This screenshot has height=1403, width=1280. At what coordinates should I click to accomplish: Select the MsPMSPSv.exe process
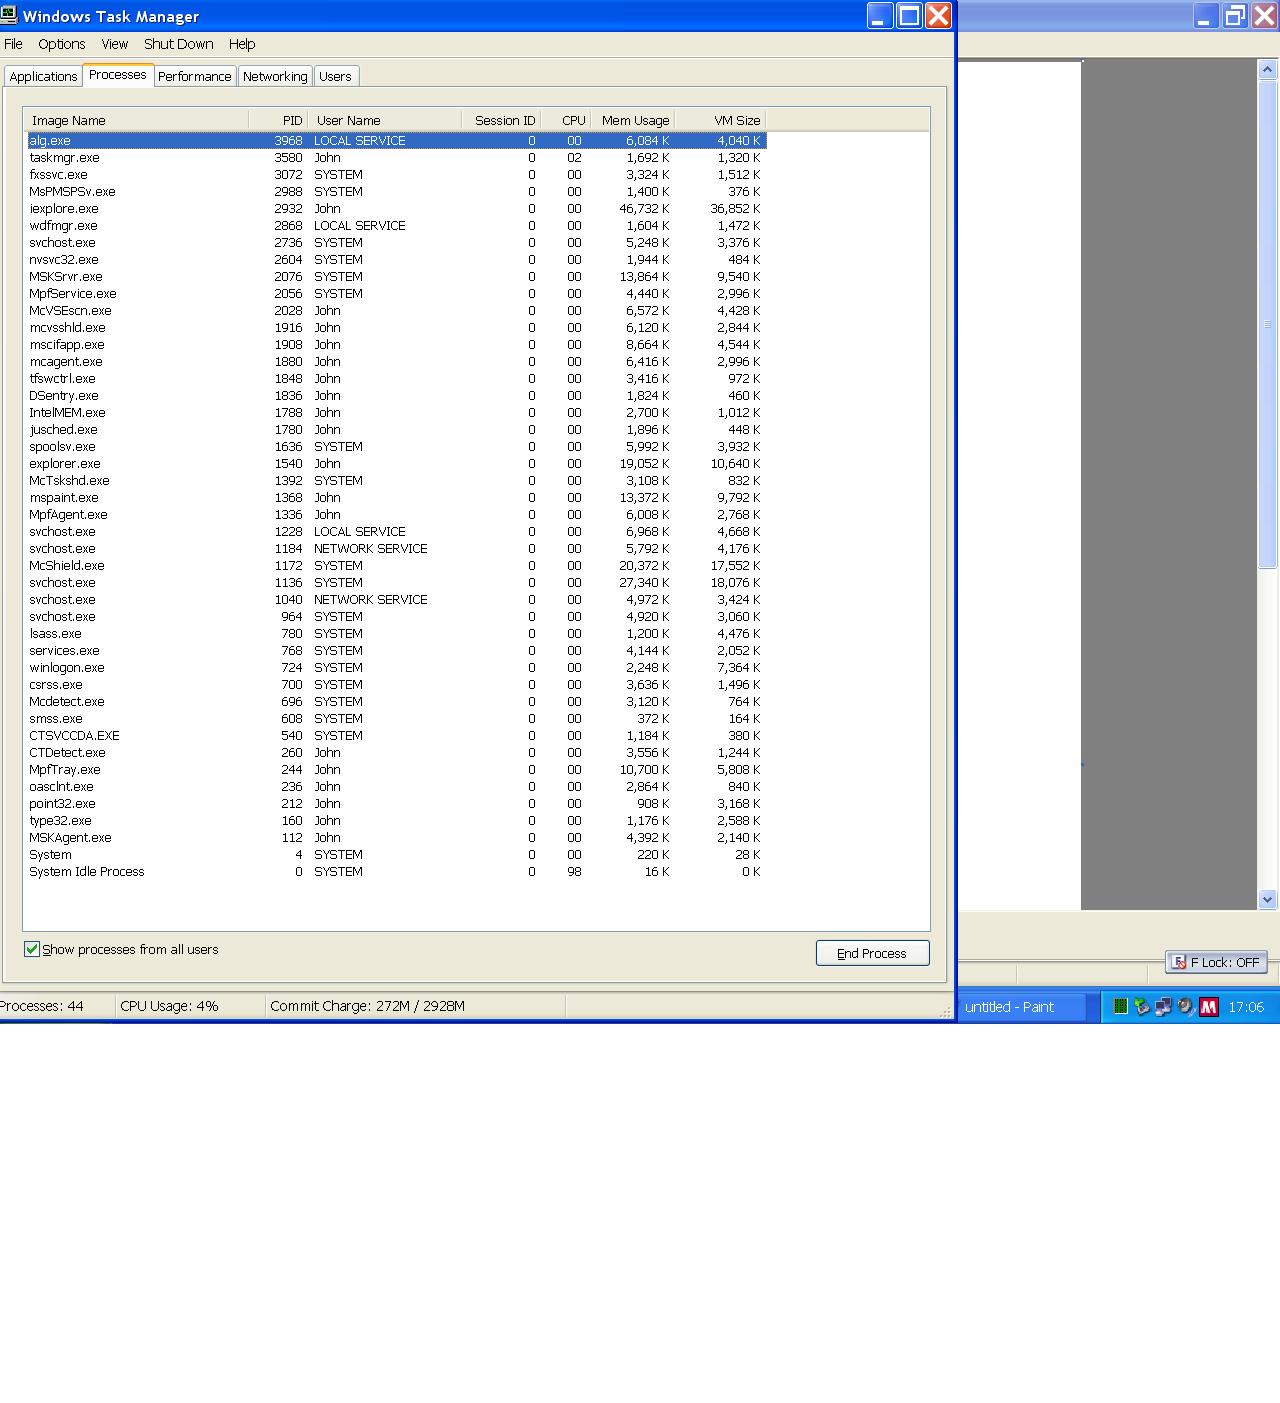click(x=397, y=192)
